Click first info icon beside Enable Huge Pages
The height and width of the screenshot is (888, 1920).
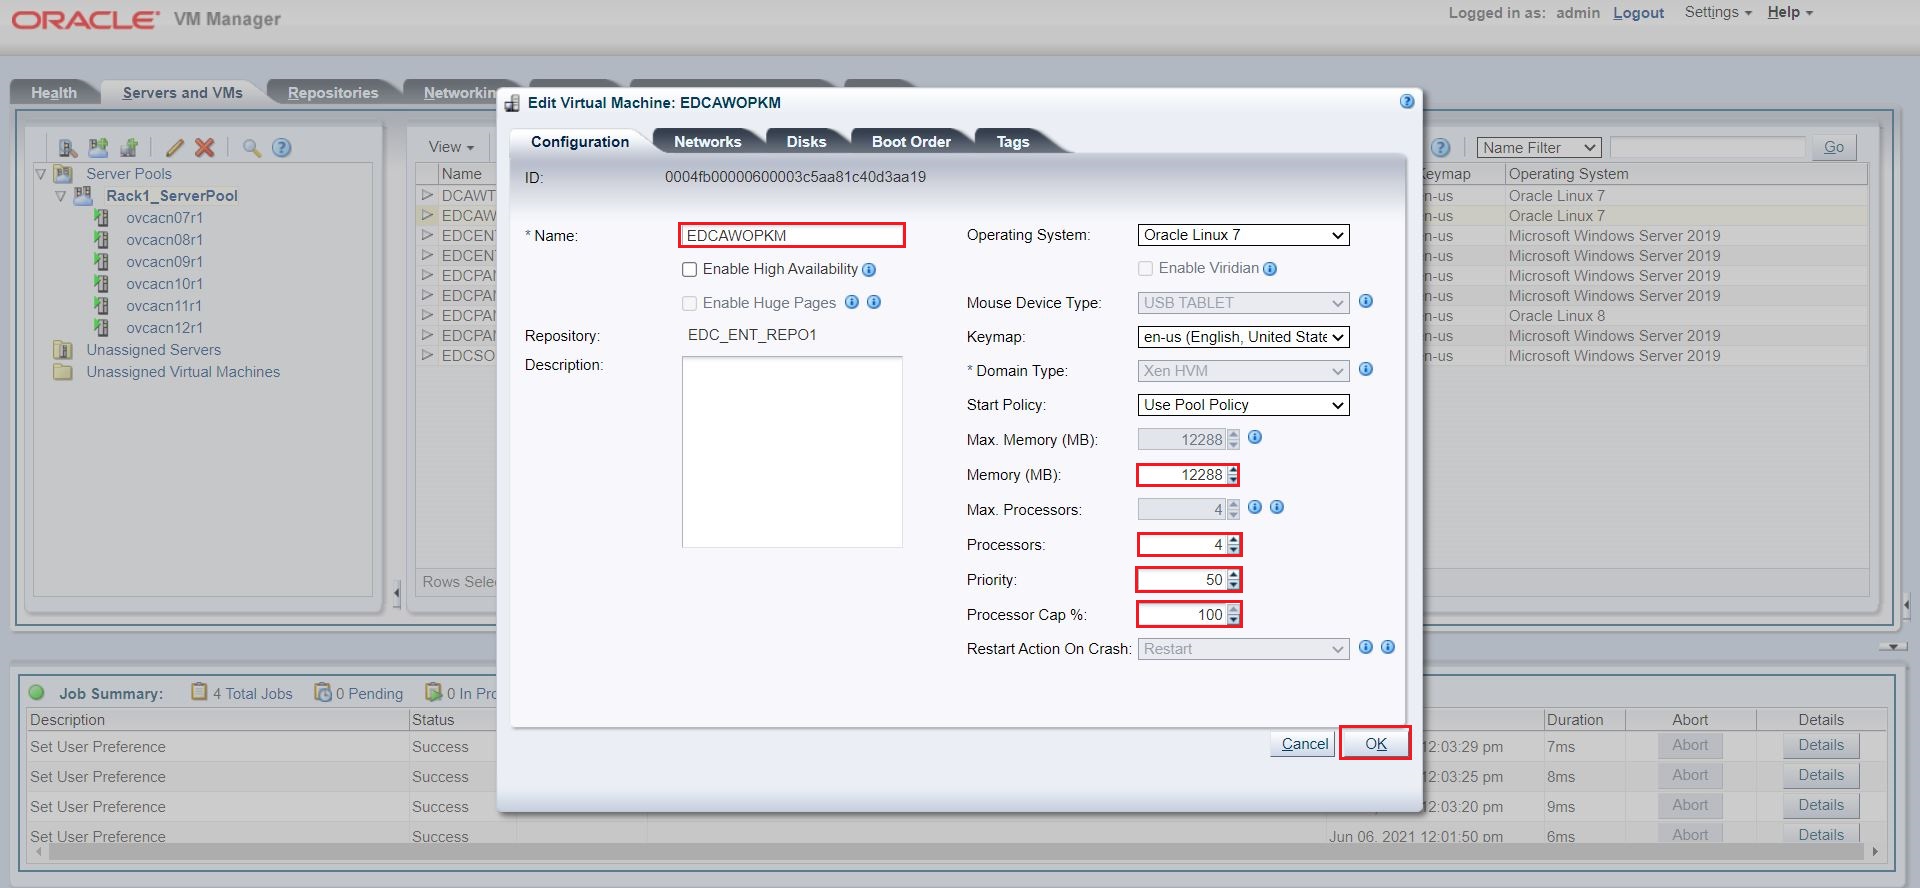point(852,302)
